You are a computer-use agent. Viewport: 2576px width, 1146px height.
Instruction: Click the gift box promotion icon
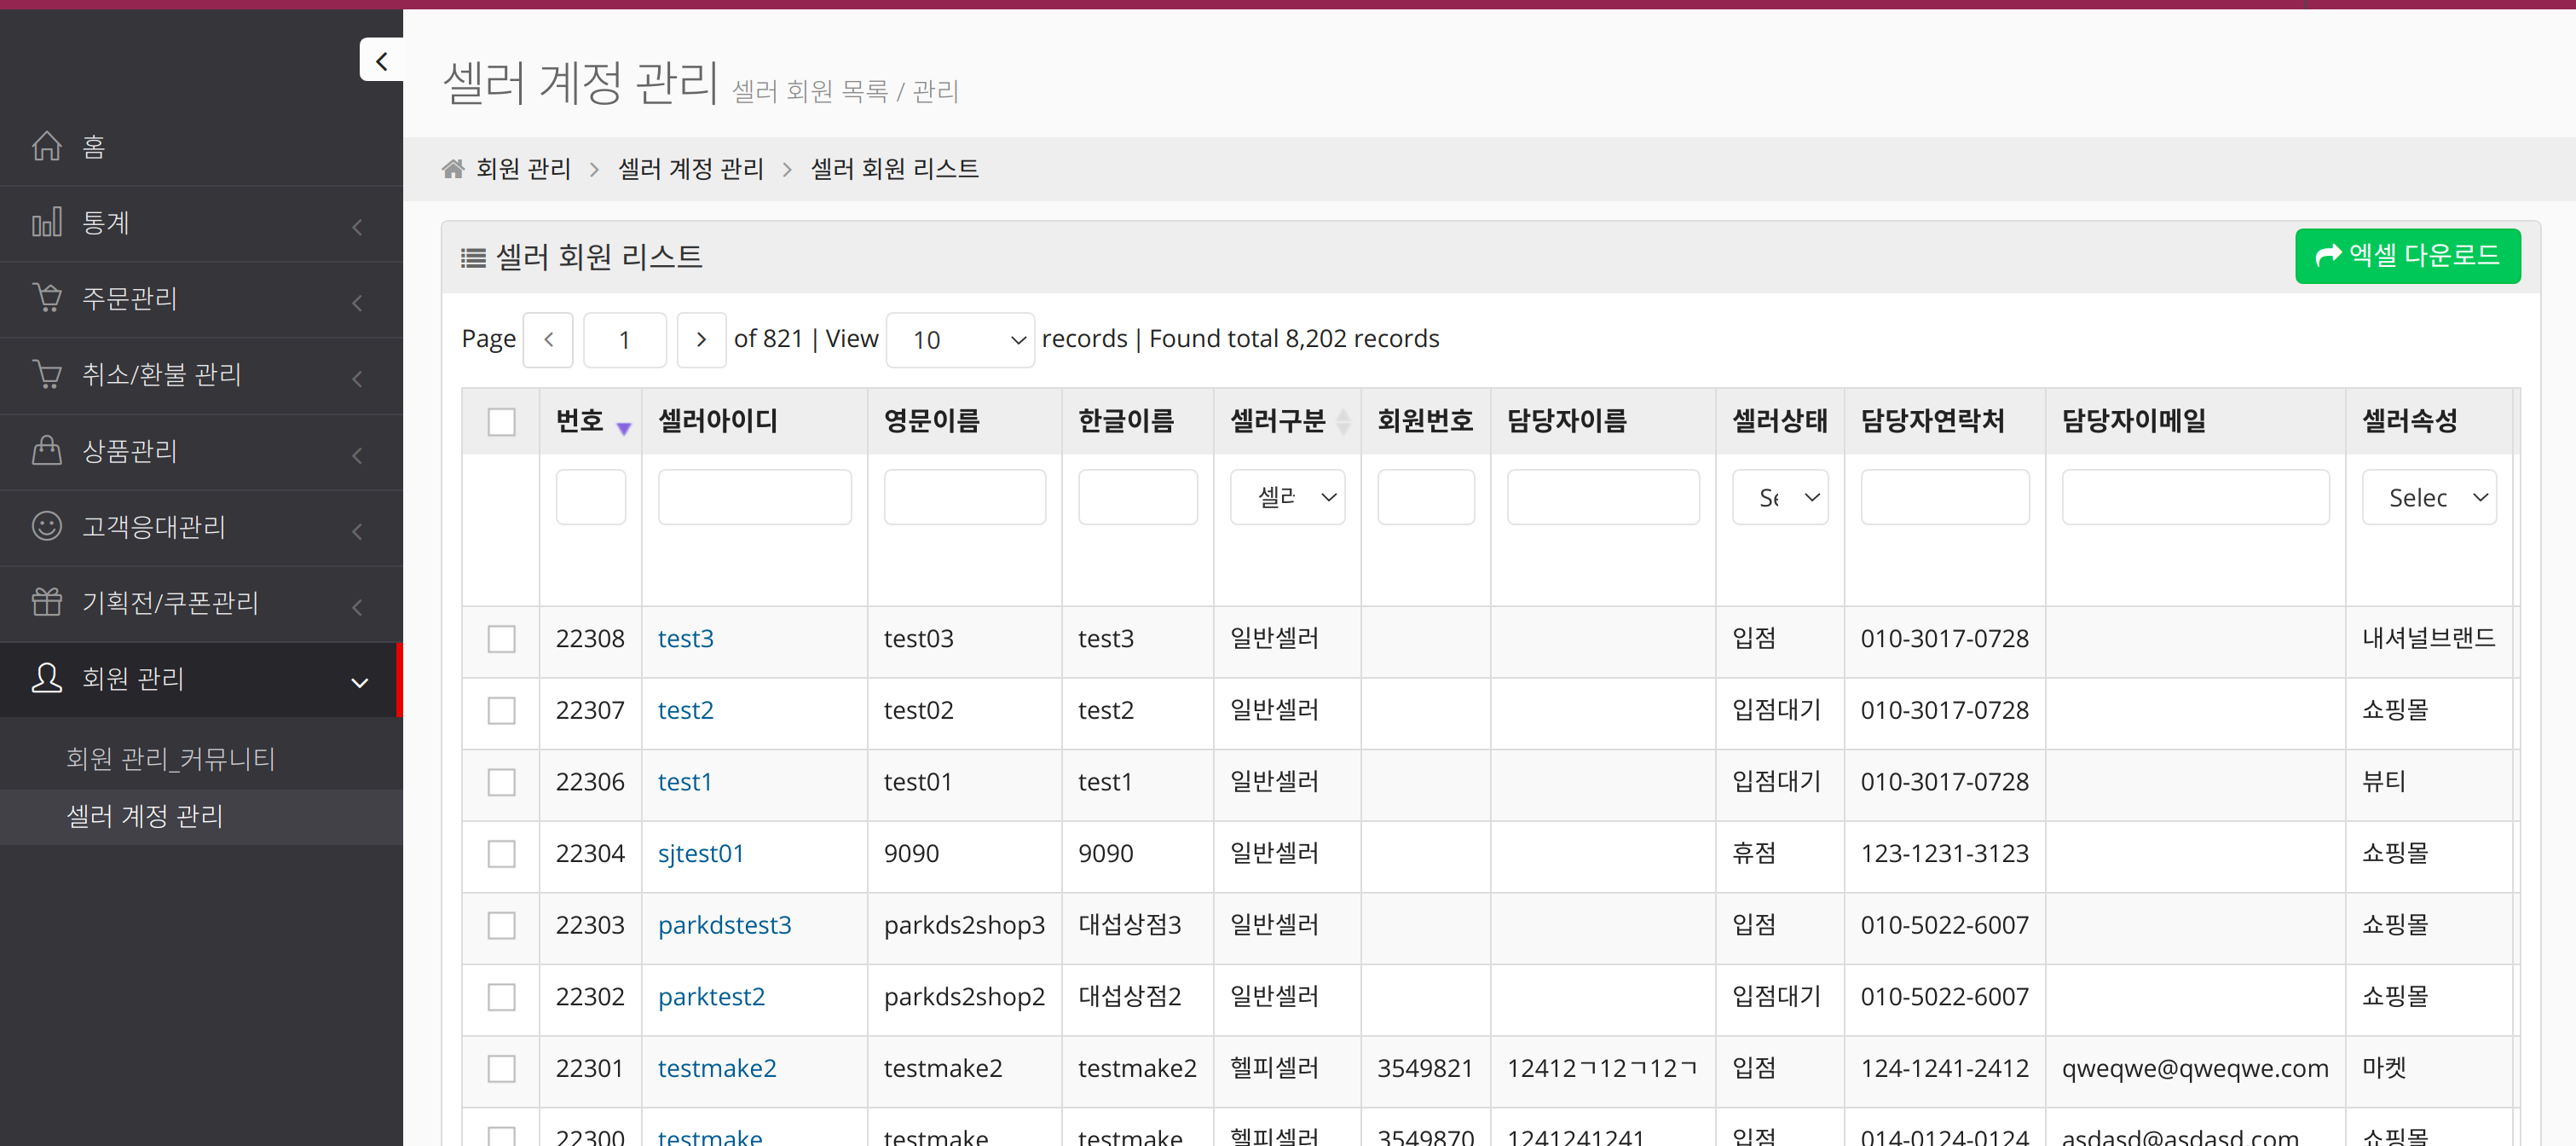pyautogui.click(x=47, y=602)
